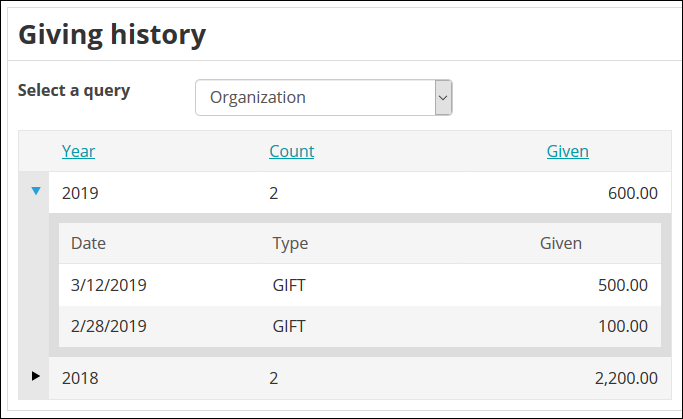Screen dimensions: 683x419
Task: Collapse the 2019 row with blue triangle
Action: click(x=36, y=191)
